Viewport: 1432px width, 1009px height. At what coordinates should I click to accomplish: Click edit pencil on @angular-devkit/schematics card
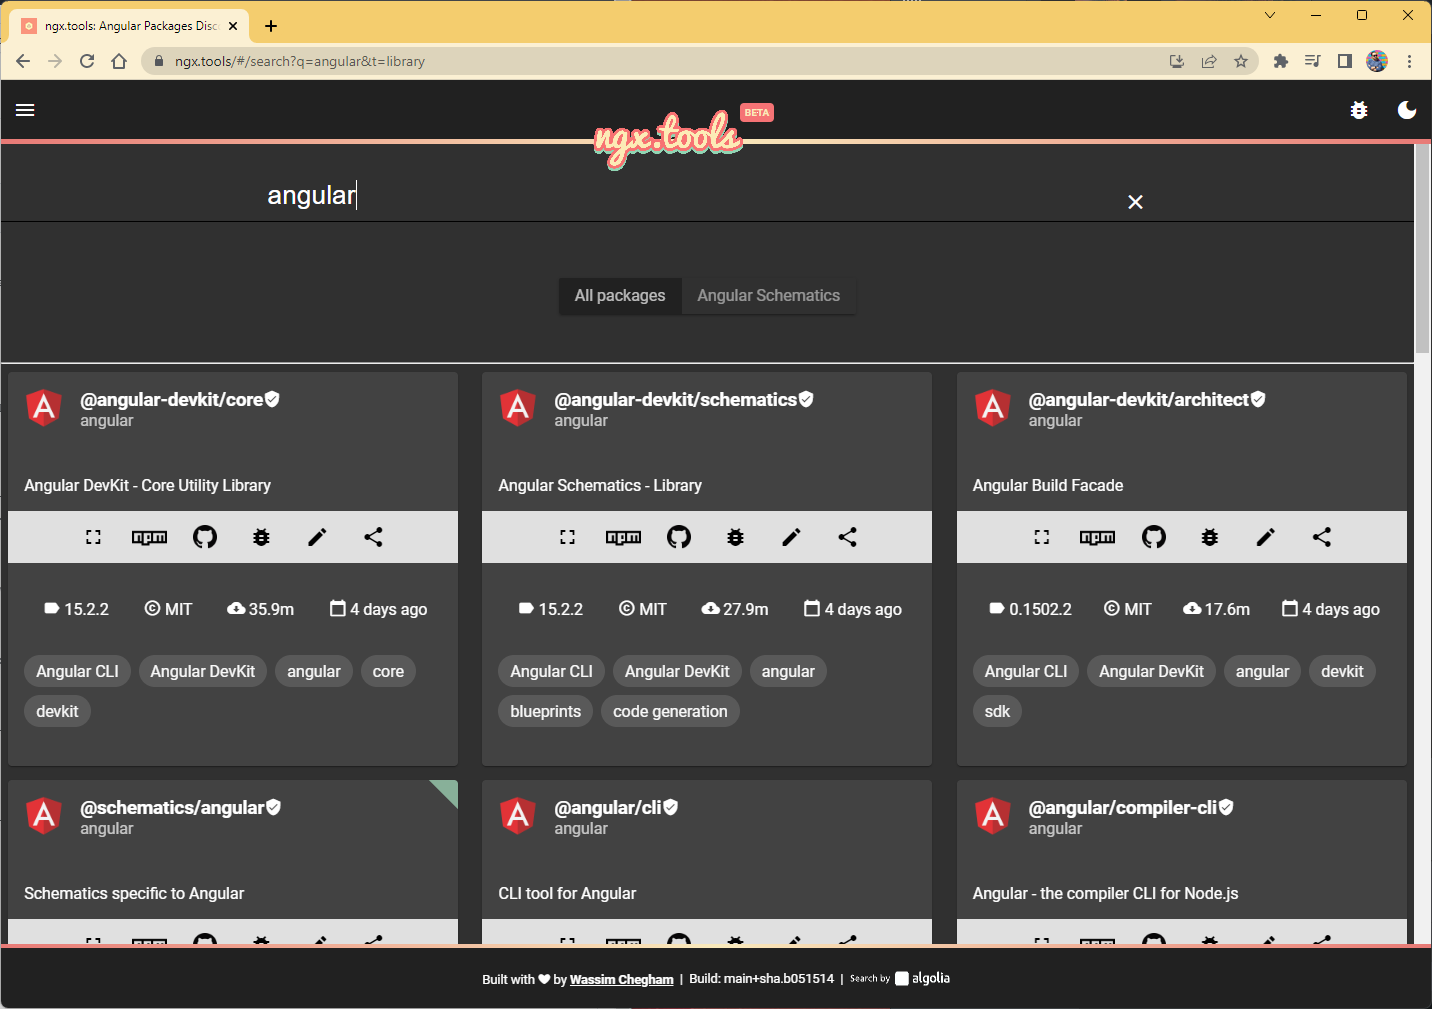(791, 537)
